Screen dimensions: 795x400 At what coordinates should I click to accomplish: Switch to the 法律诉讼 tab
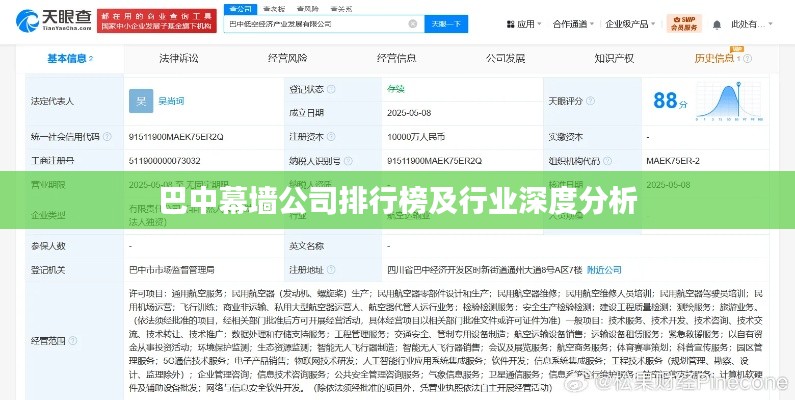pos(178,58)
